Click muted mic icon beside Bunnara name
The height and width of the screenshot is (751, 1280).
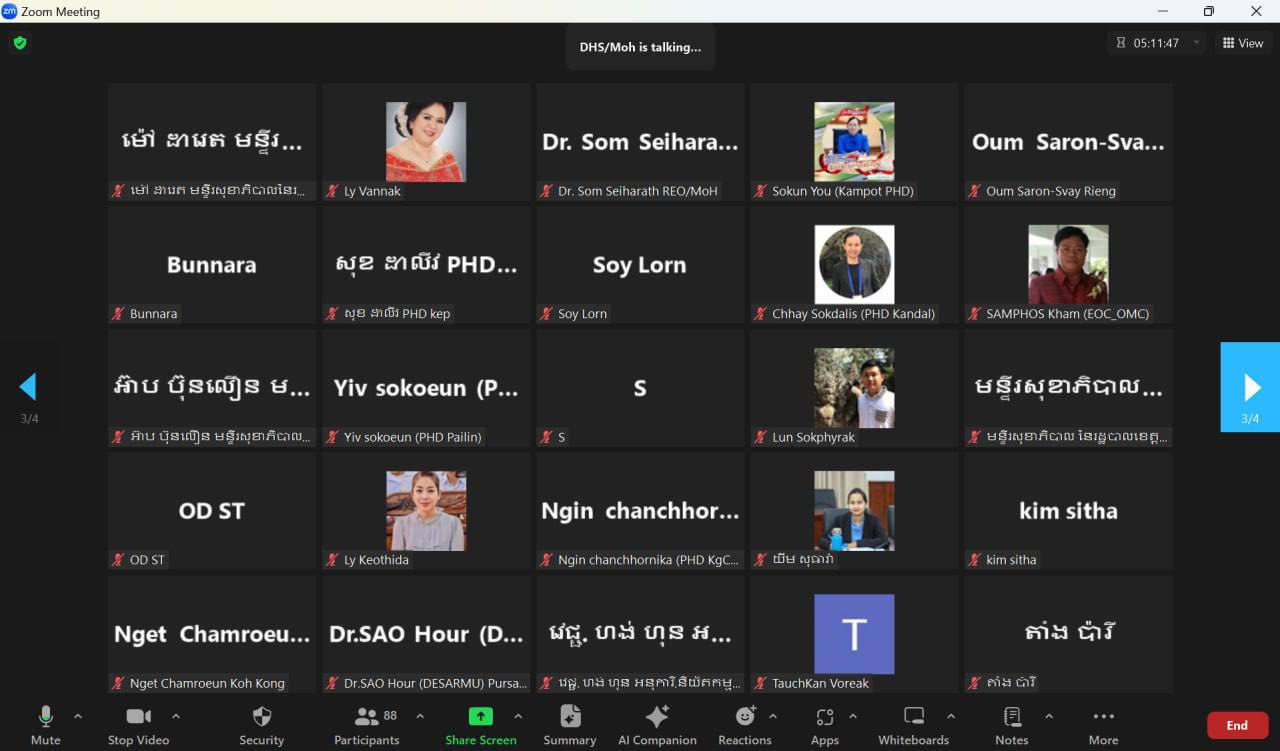[118, 314]
